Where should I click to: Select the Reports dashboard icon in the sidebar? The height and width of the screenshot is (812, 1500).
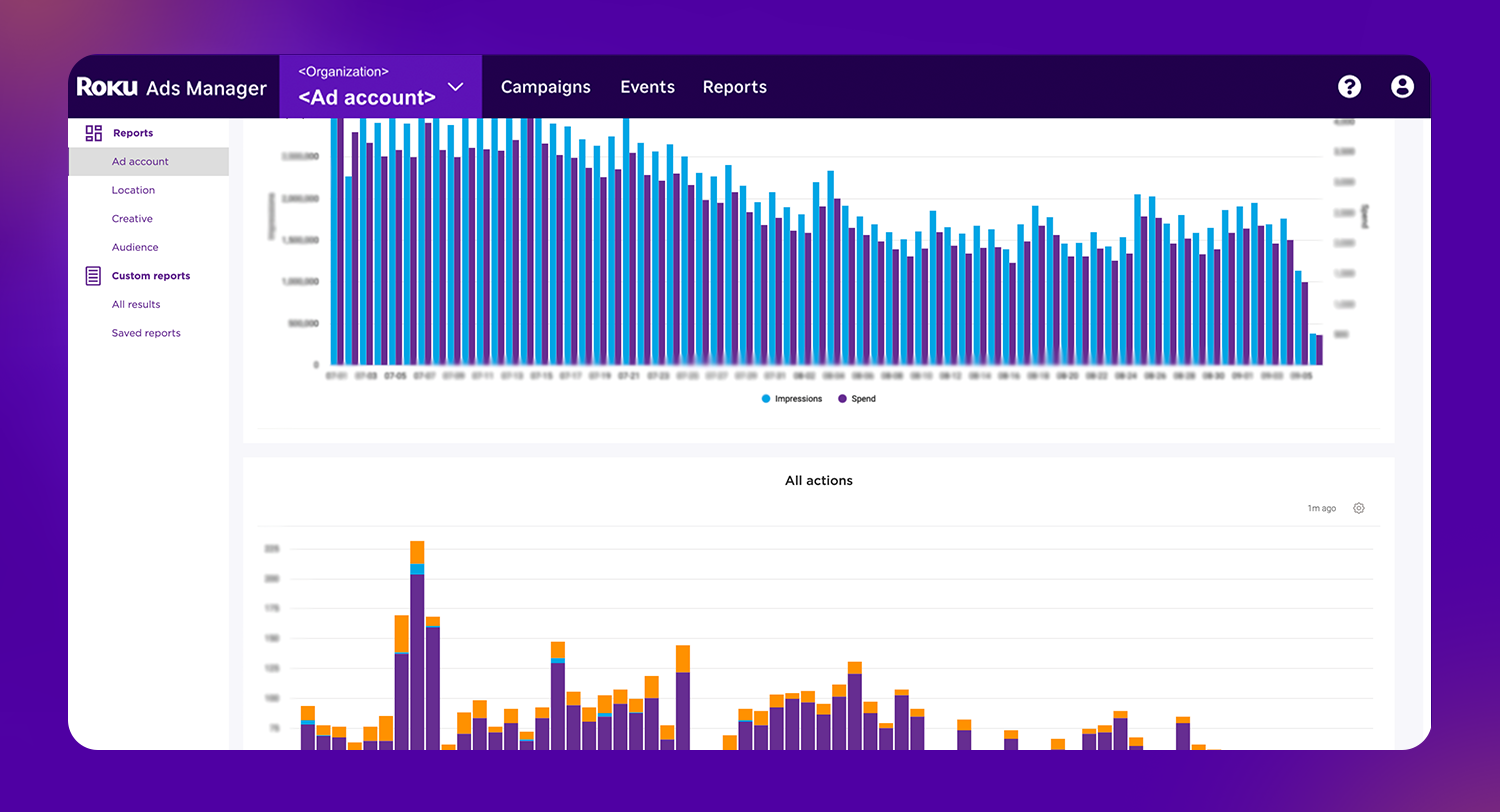[x=95, y=132]
